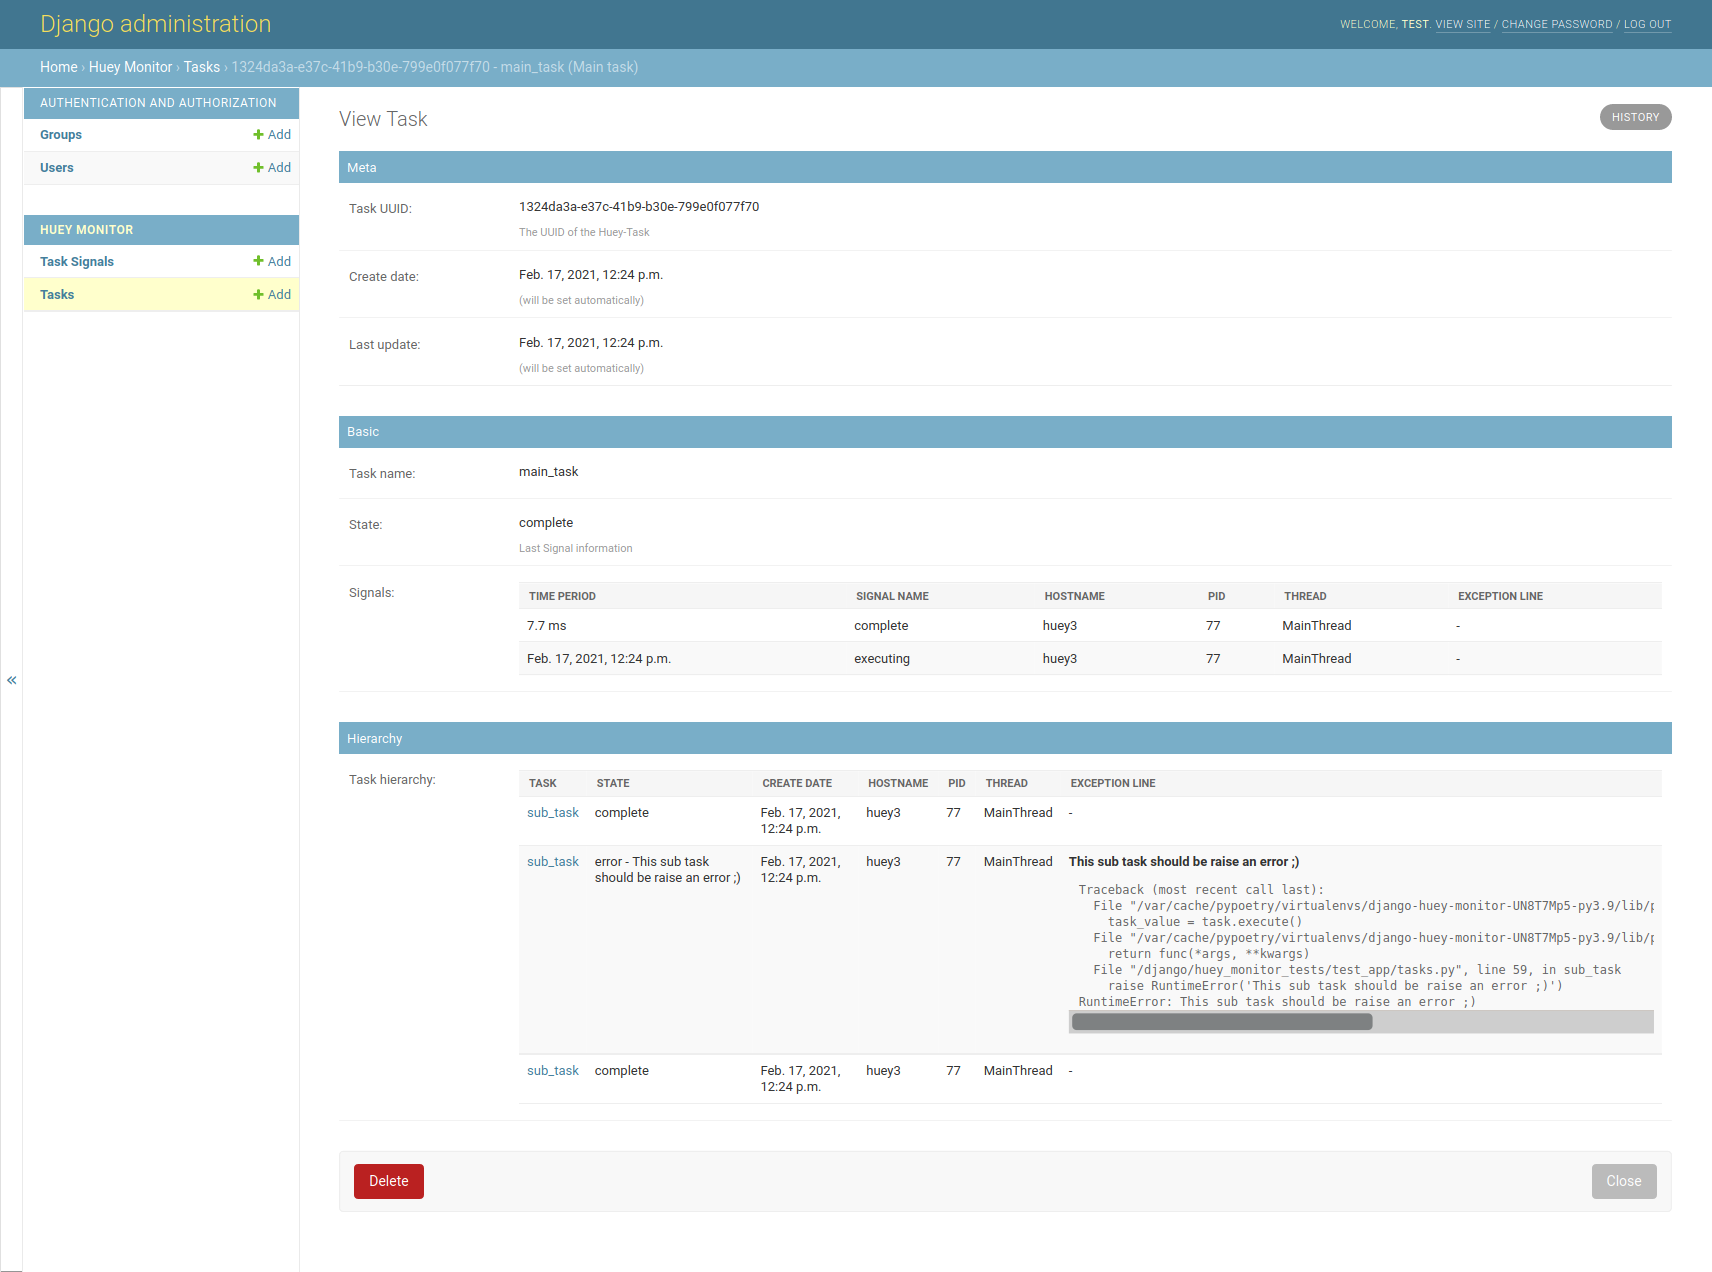This screenshot has width=1712, height=1272.
Task: Open the Groups admin section
Action: point(61,135)
